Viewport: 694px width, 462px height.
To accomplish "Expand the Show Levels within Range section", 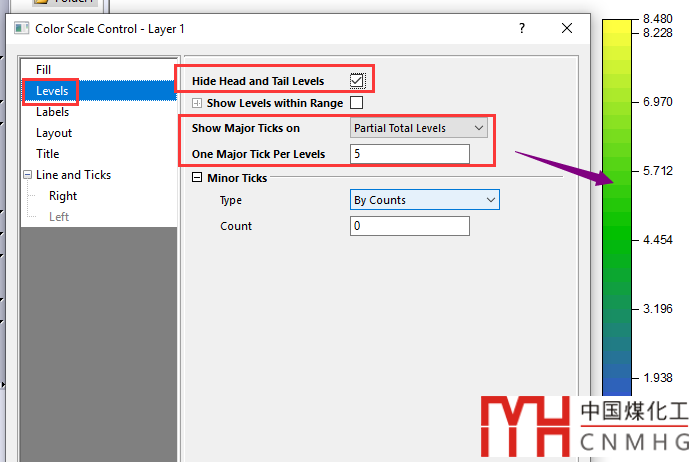I will pyautogui.click(x=197, y=103).
